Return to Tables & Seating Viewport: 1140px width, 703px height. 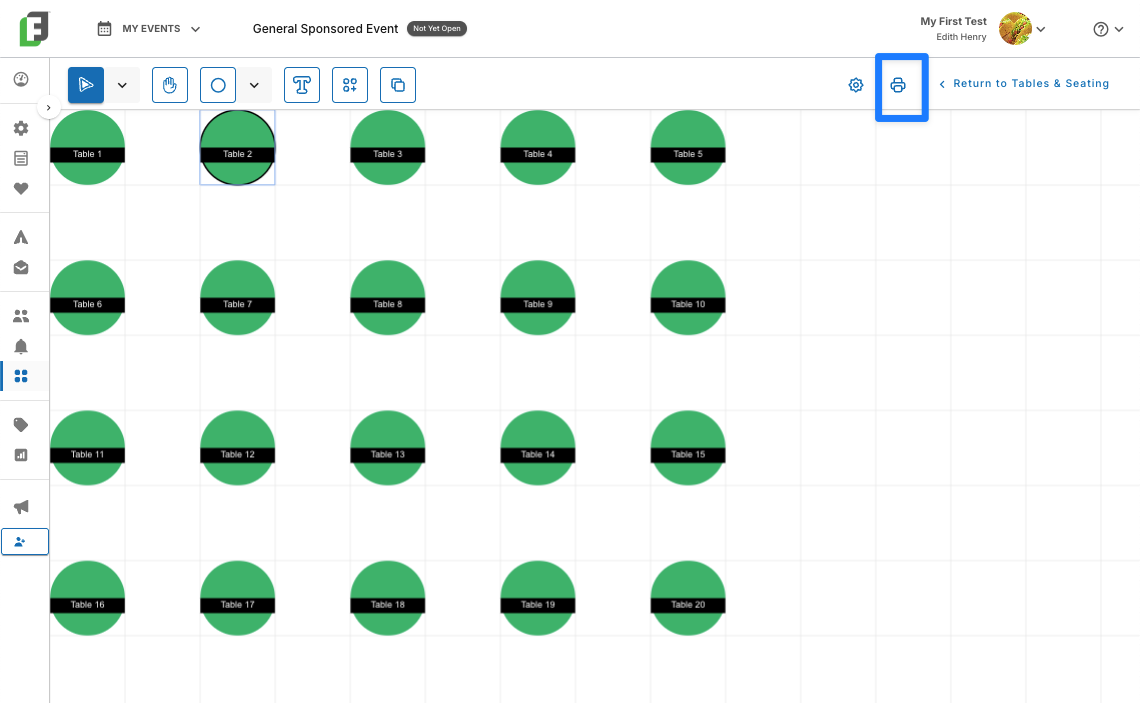(x=1024, y=84)
